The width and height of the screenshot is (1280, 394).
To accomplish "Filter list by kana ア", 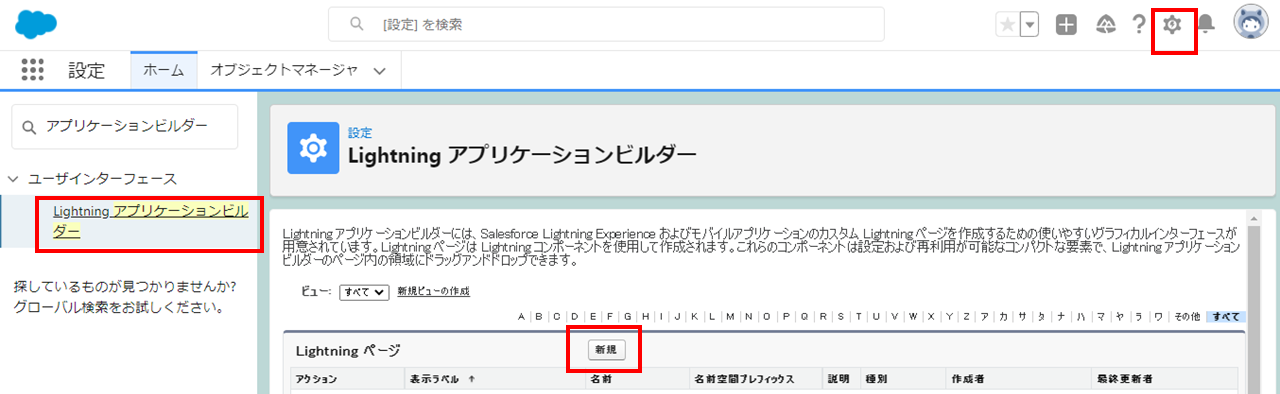I will click(x=984, y=317).
